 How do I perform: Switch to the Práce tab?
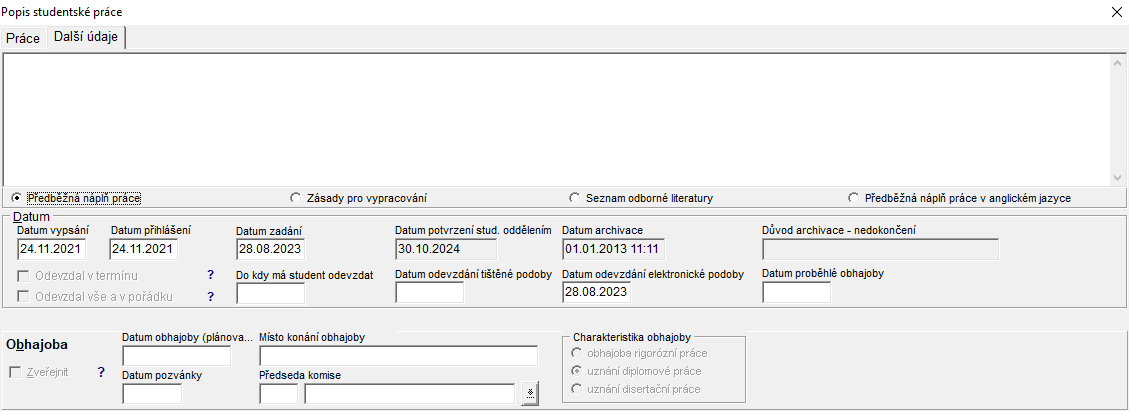click(23, 39)
